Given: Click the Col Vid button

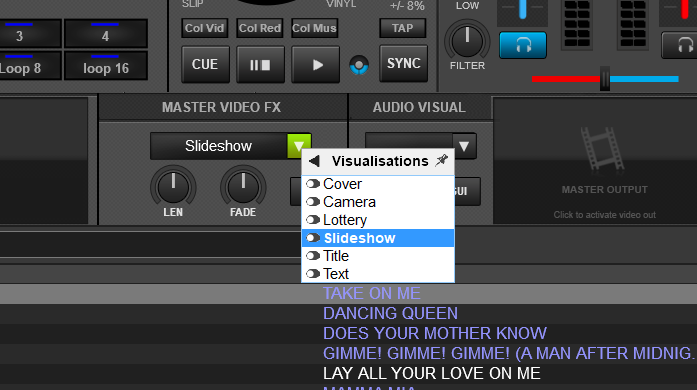Looking at the screenshot, I should pyautogui.click(x=204, y=28).
